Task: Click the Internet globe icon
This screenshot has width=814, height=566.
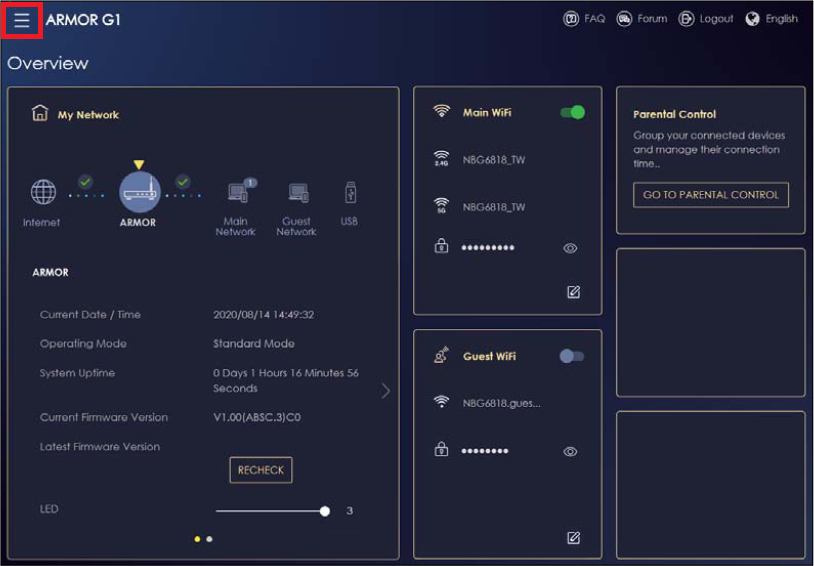Action: tap(43, 192)
